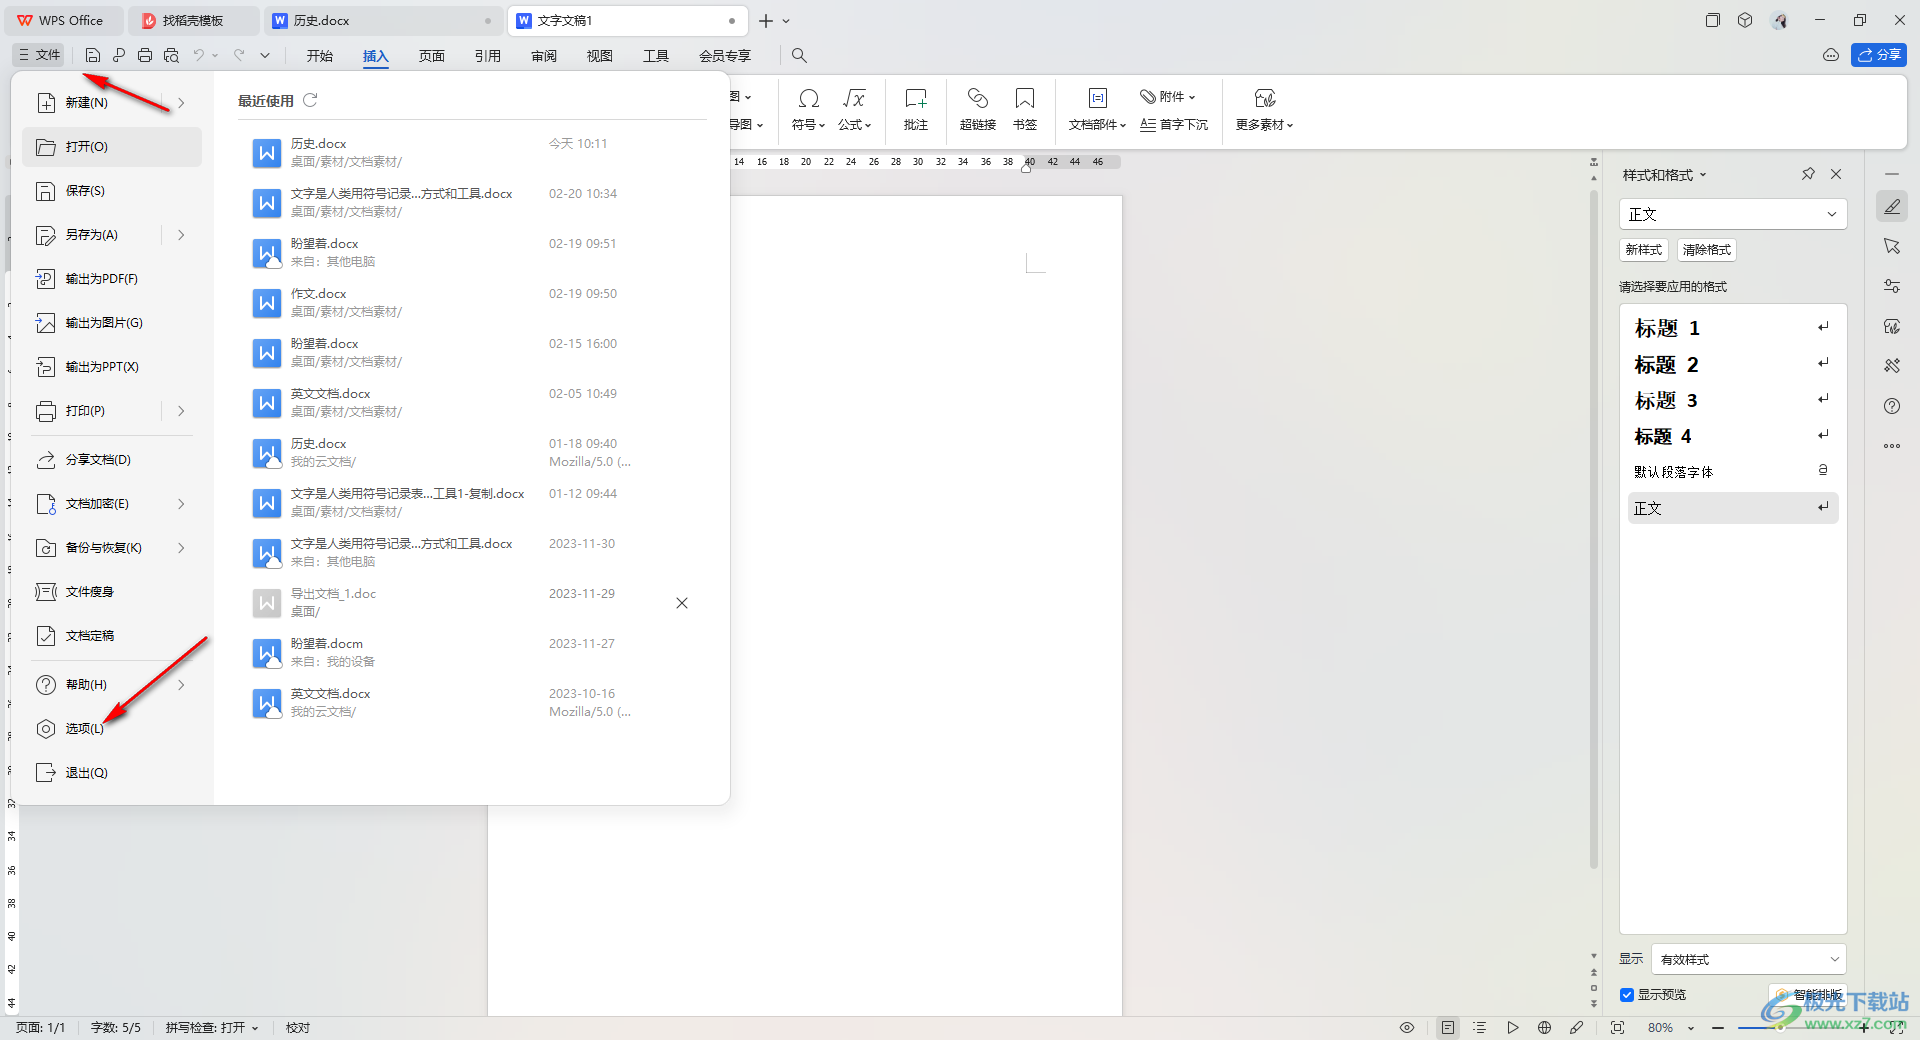Screen dimensions: 1920x1040
Task: Choose 保存(S) in file menu
Action: [112, 191]
